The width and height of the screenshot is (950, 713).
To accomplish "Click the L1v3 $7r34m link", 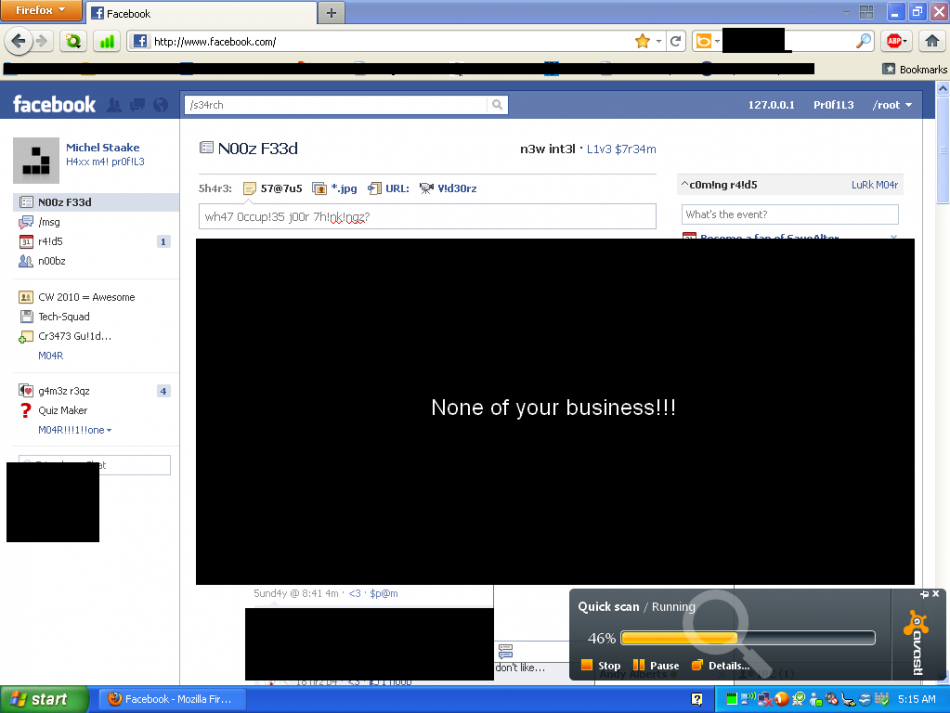I will 621,149.
